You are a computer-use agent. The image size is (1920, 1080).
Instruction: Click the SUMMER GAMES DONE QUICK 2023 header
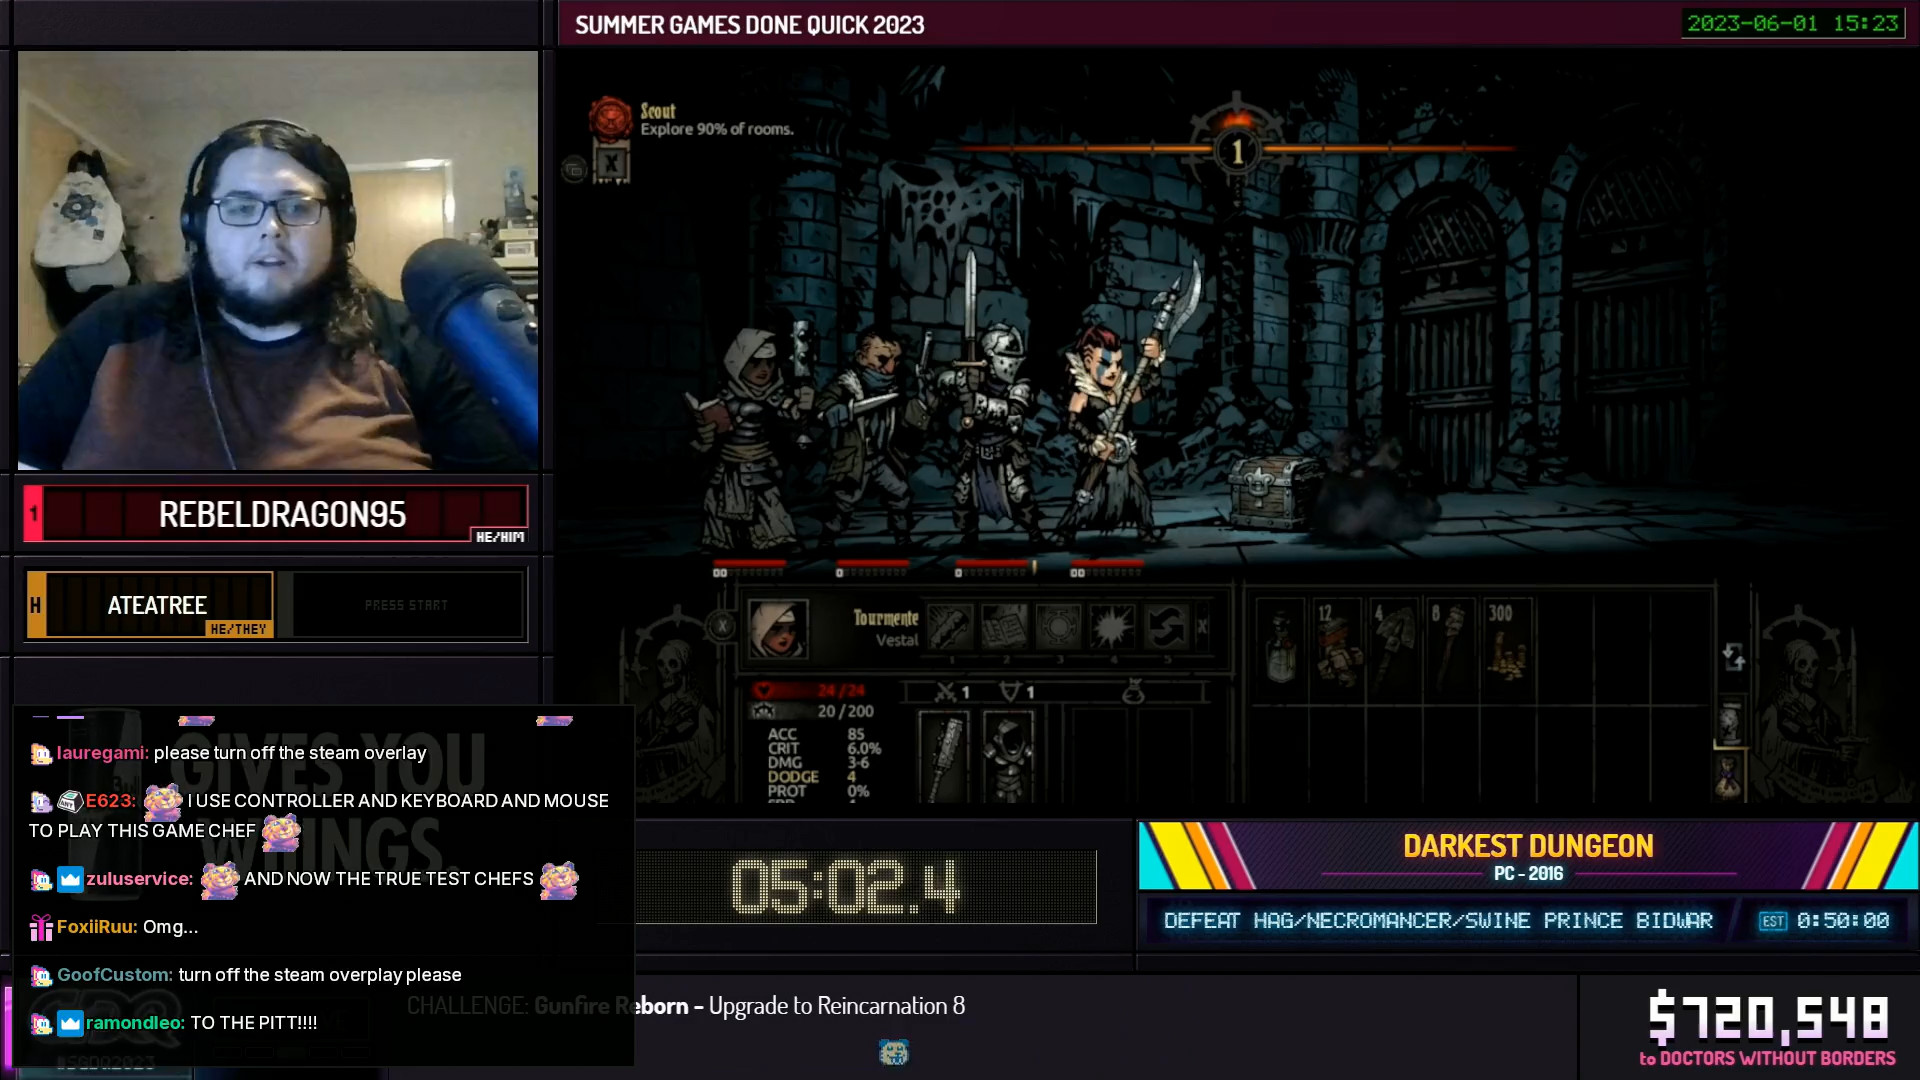point(749,25)
